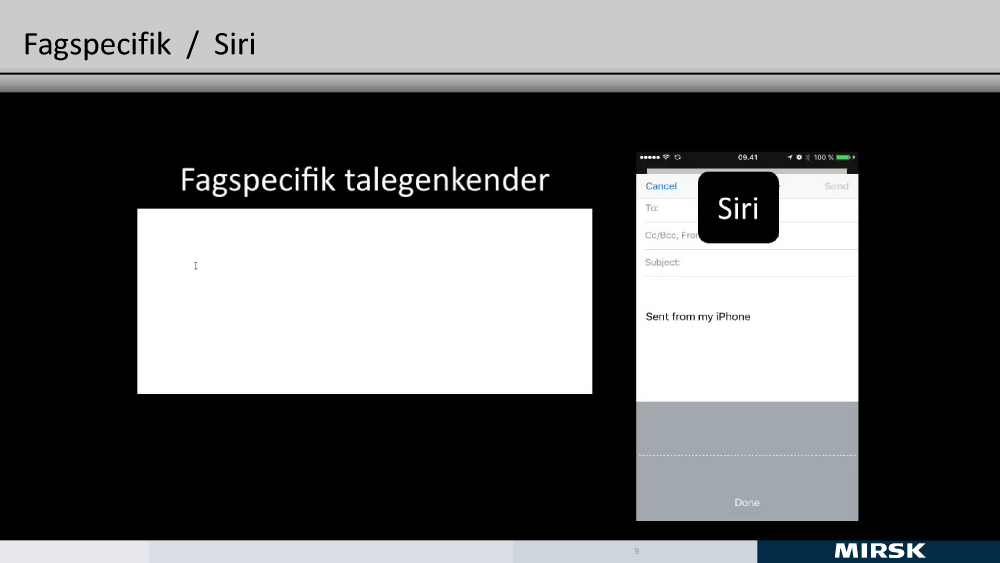Tap the Wi-Fi icon in phone status bar

[x=666, y=157]
